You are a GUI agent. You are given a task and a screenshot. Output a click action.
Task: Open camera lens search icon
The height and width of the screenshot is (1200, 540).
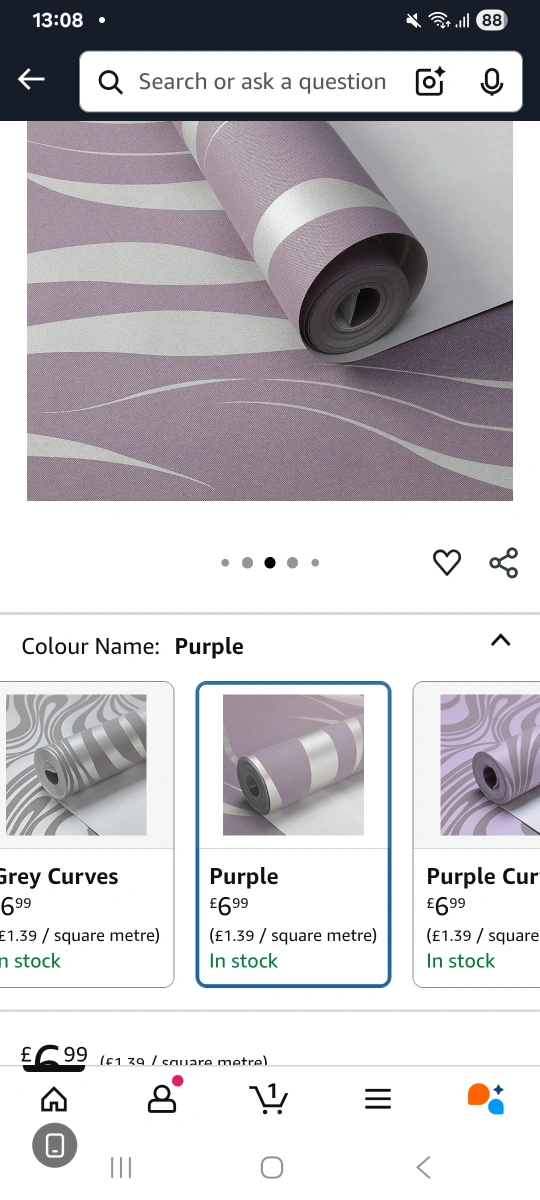[430, 82]
